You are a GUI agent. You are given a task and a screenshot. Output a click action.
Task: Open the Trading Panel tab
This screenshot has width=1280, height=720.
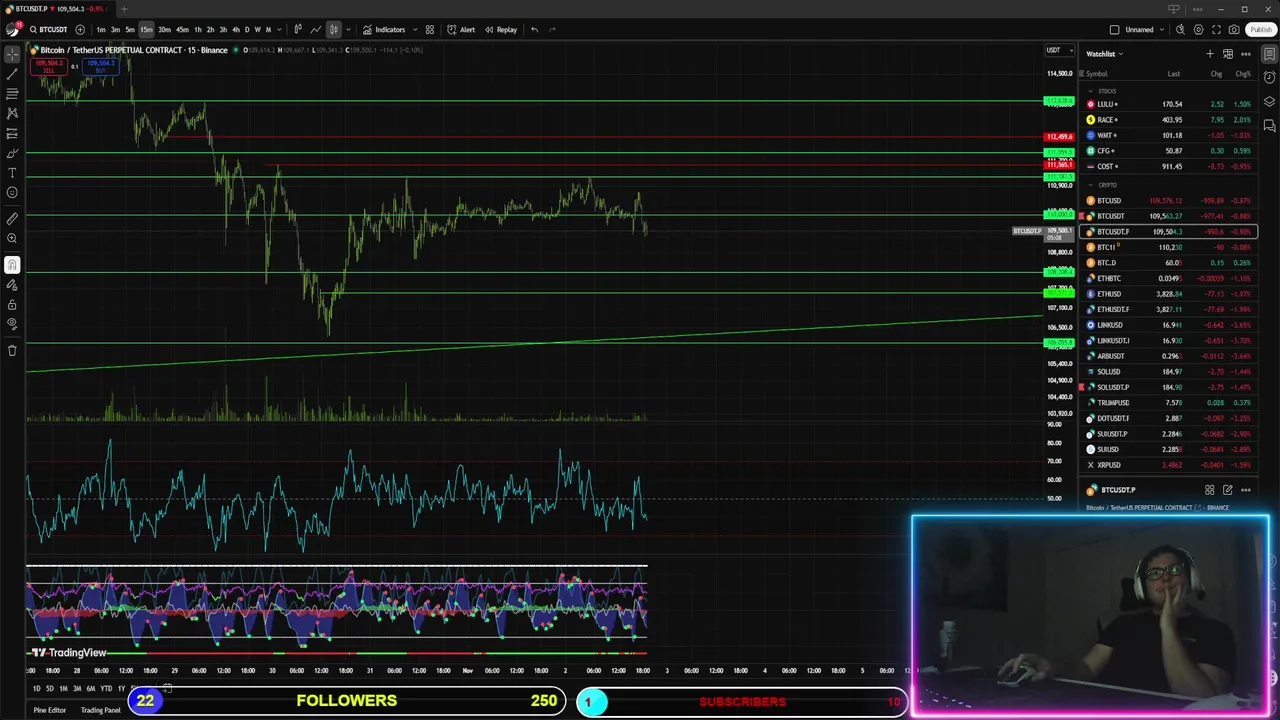[x=100, y=710]
